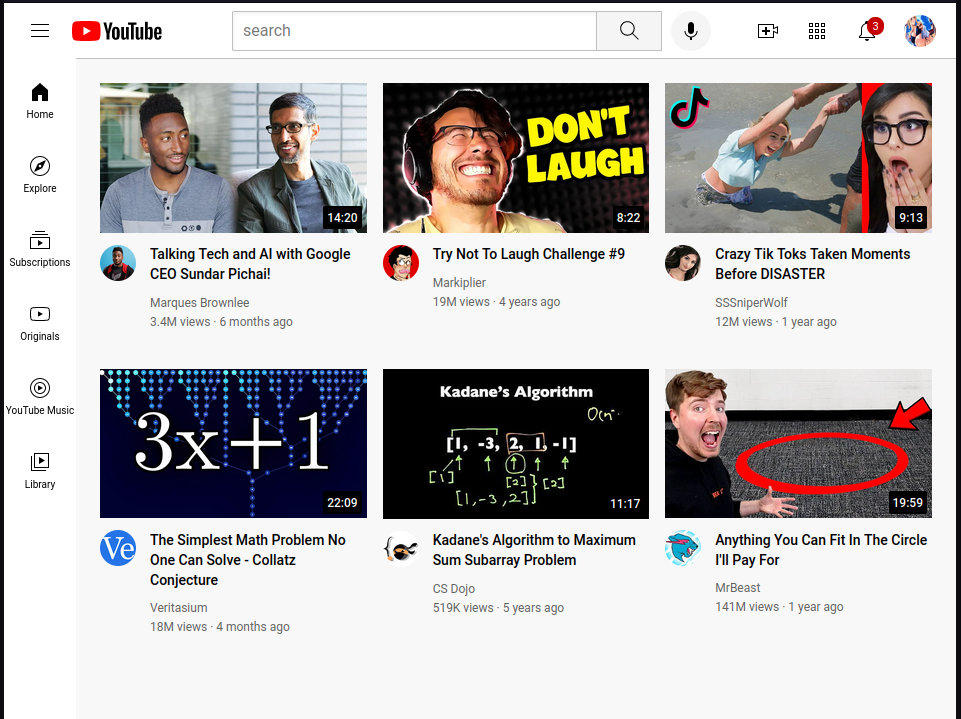The width and height of the screenshot is (961, 719).
Task: Open Library in the sidebar
Action: [40, 471]
